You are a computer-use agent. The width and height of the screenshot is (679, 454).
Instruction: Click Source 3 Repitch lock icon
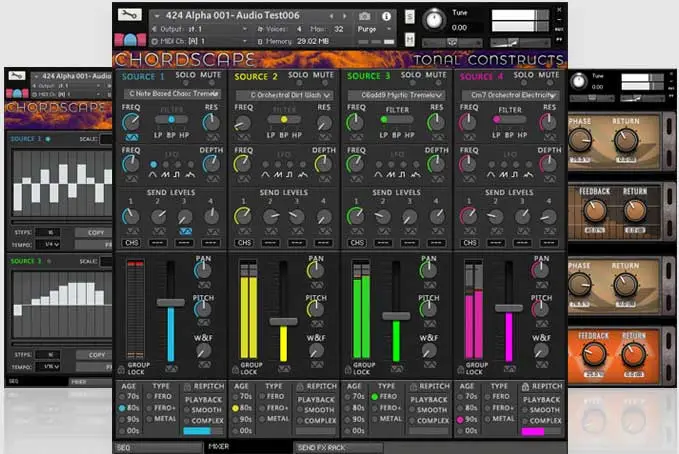[x=413, y=386]
